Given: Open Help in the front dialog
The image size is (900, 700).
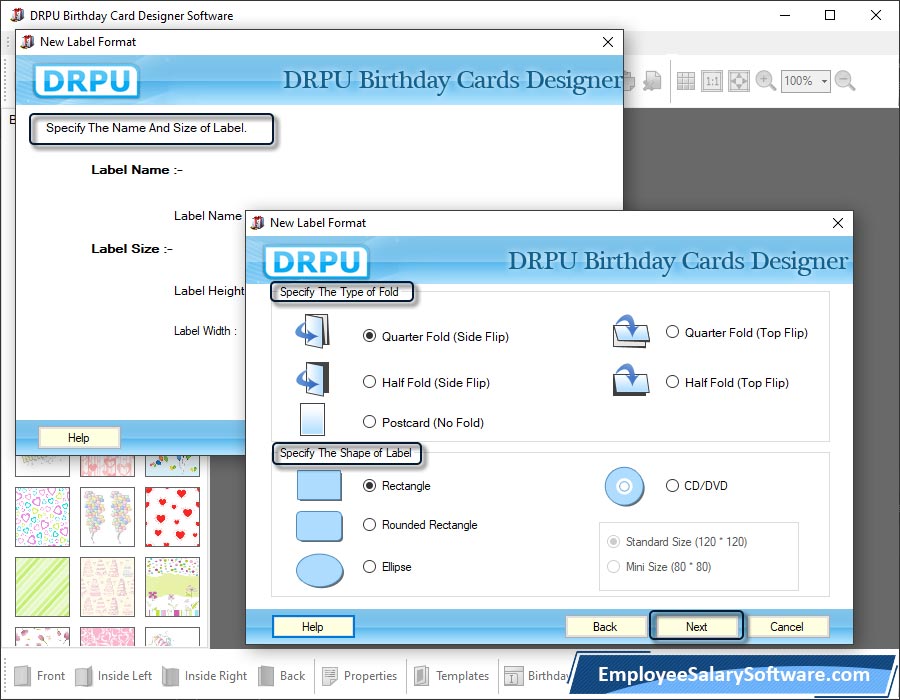Looking at the screenshot, I should (x=313, y=627).
